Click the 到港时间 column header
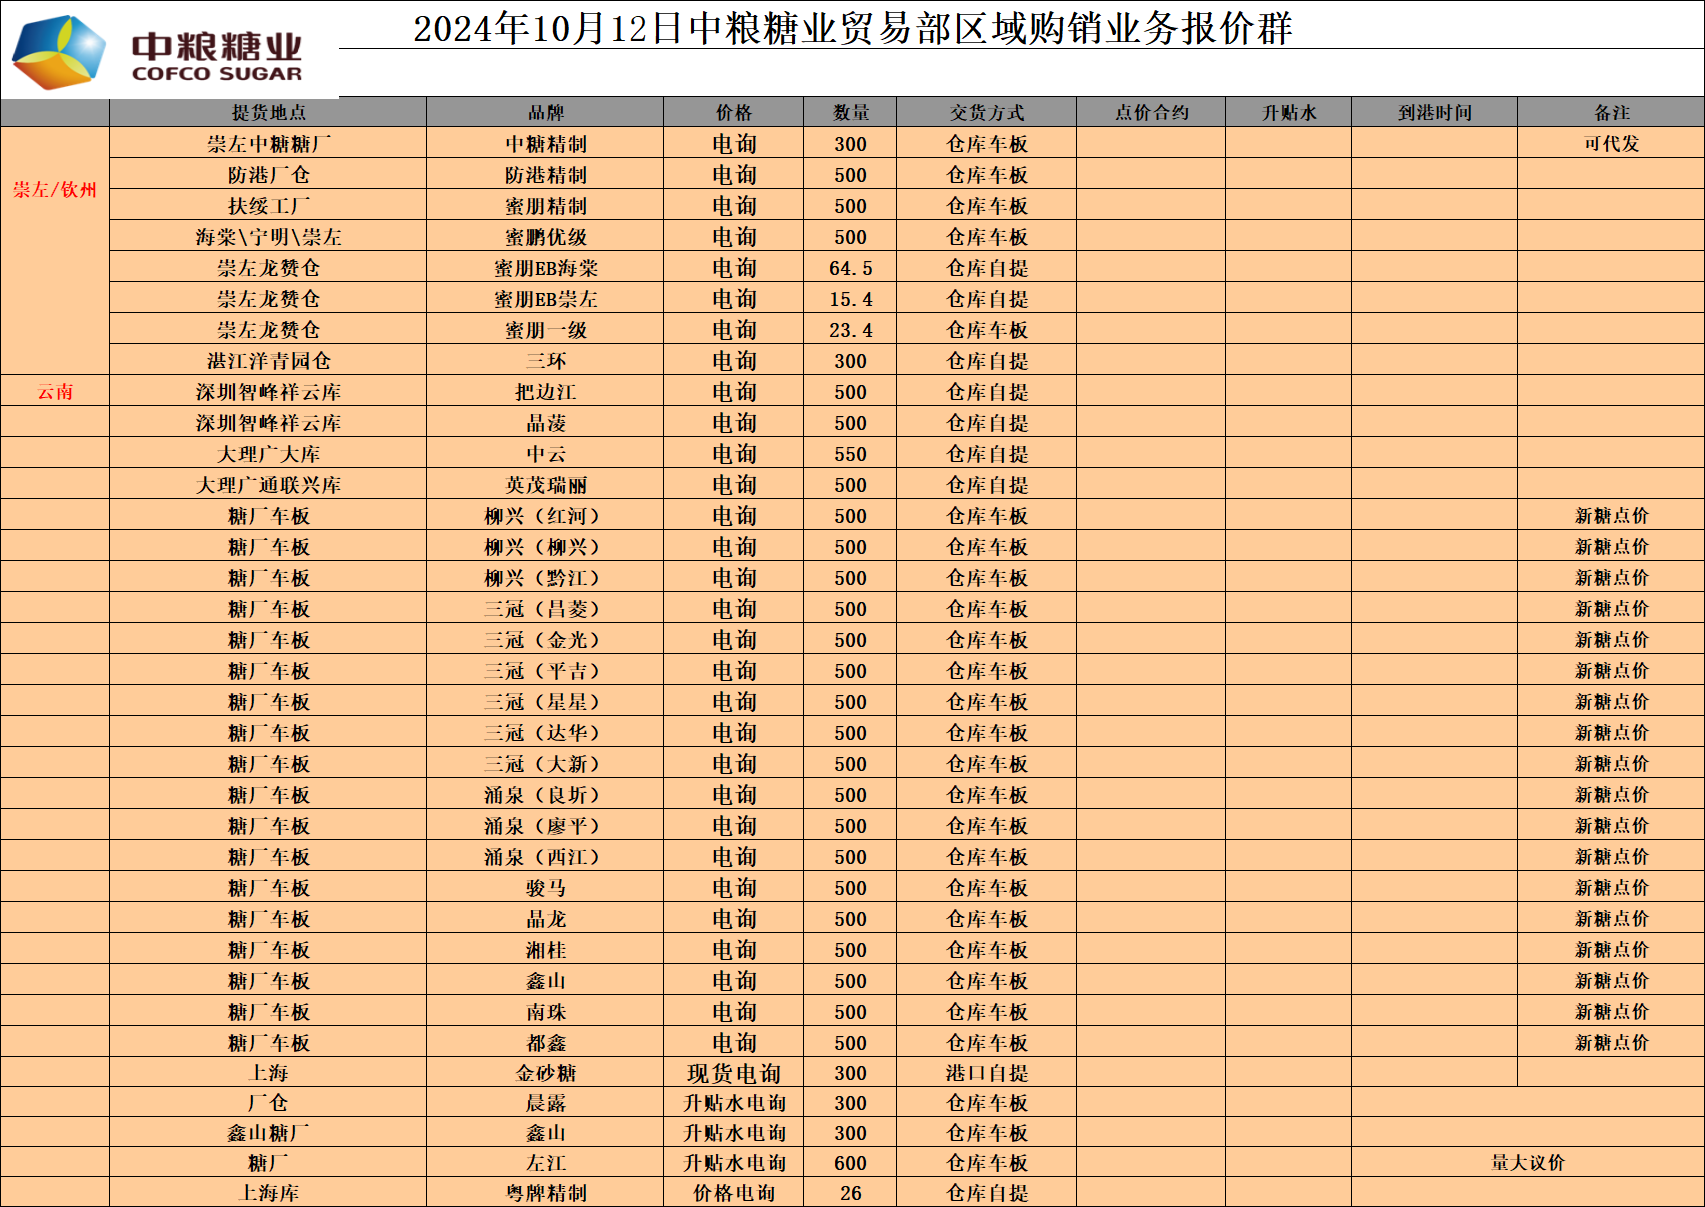 1434,113
